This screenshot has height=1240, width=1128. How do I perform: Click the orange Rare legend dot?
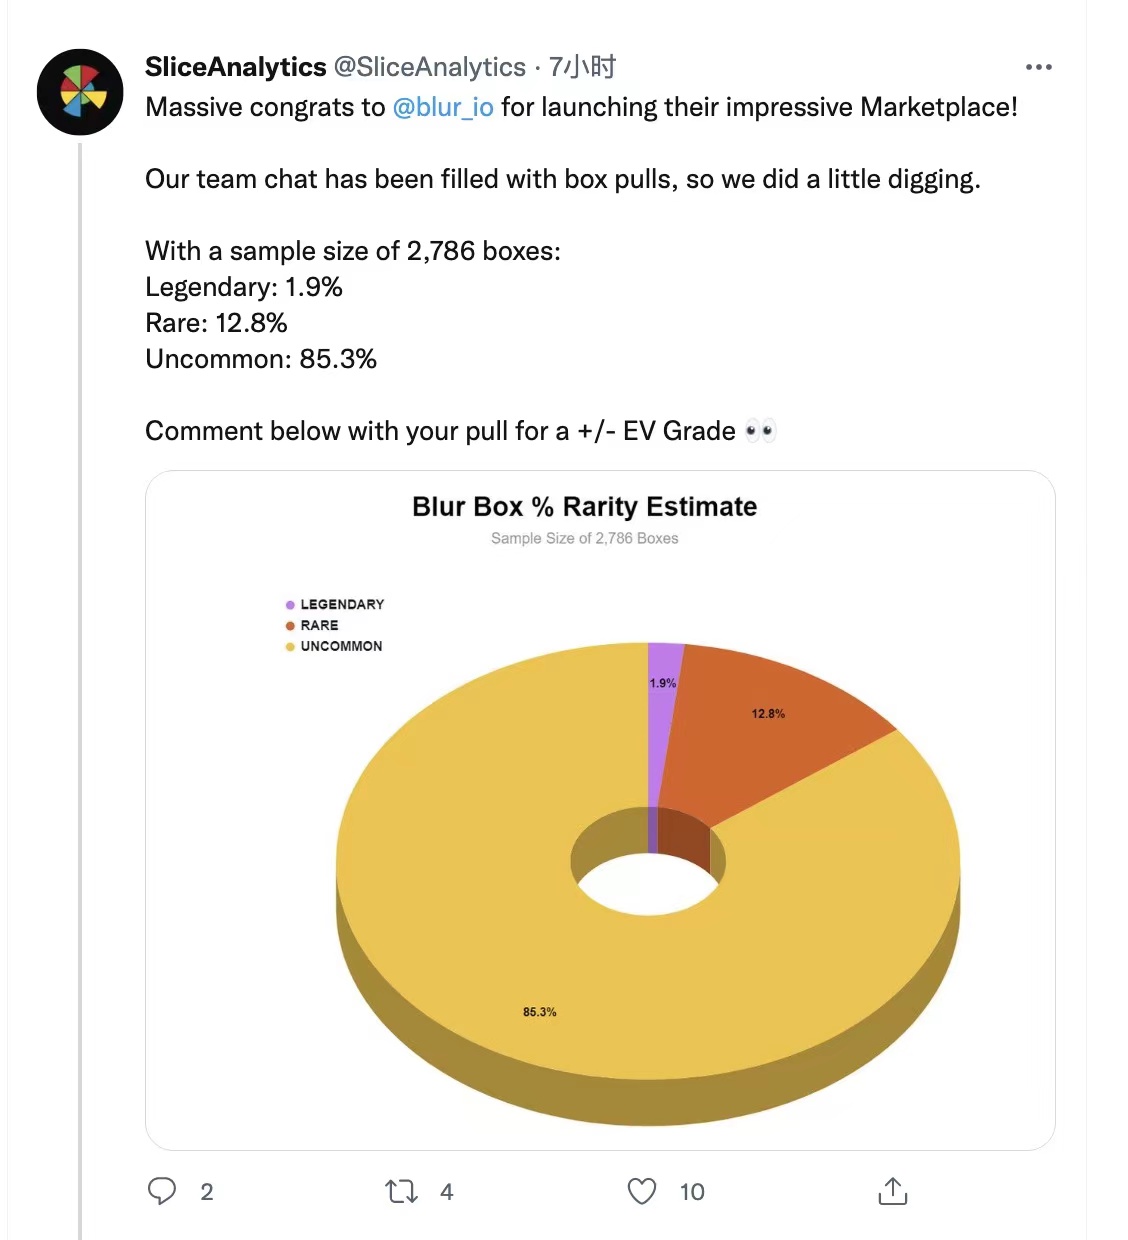click(x=290, y=626)
